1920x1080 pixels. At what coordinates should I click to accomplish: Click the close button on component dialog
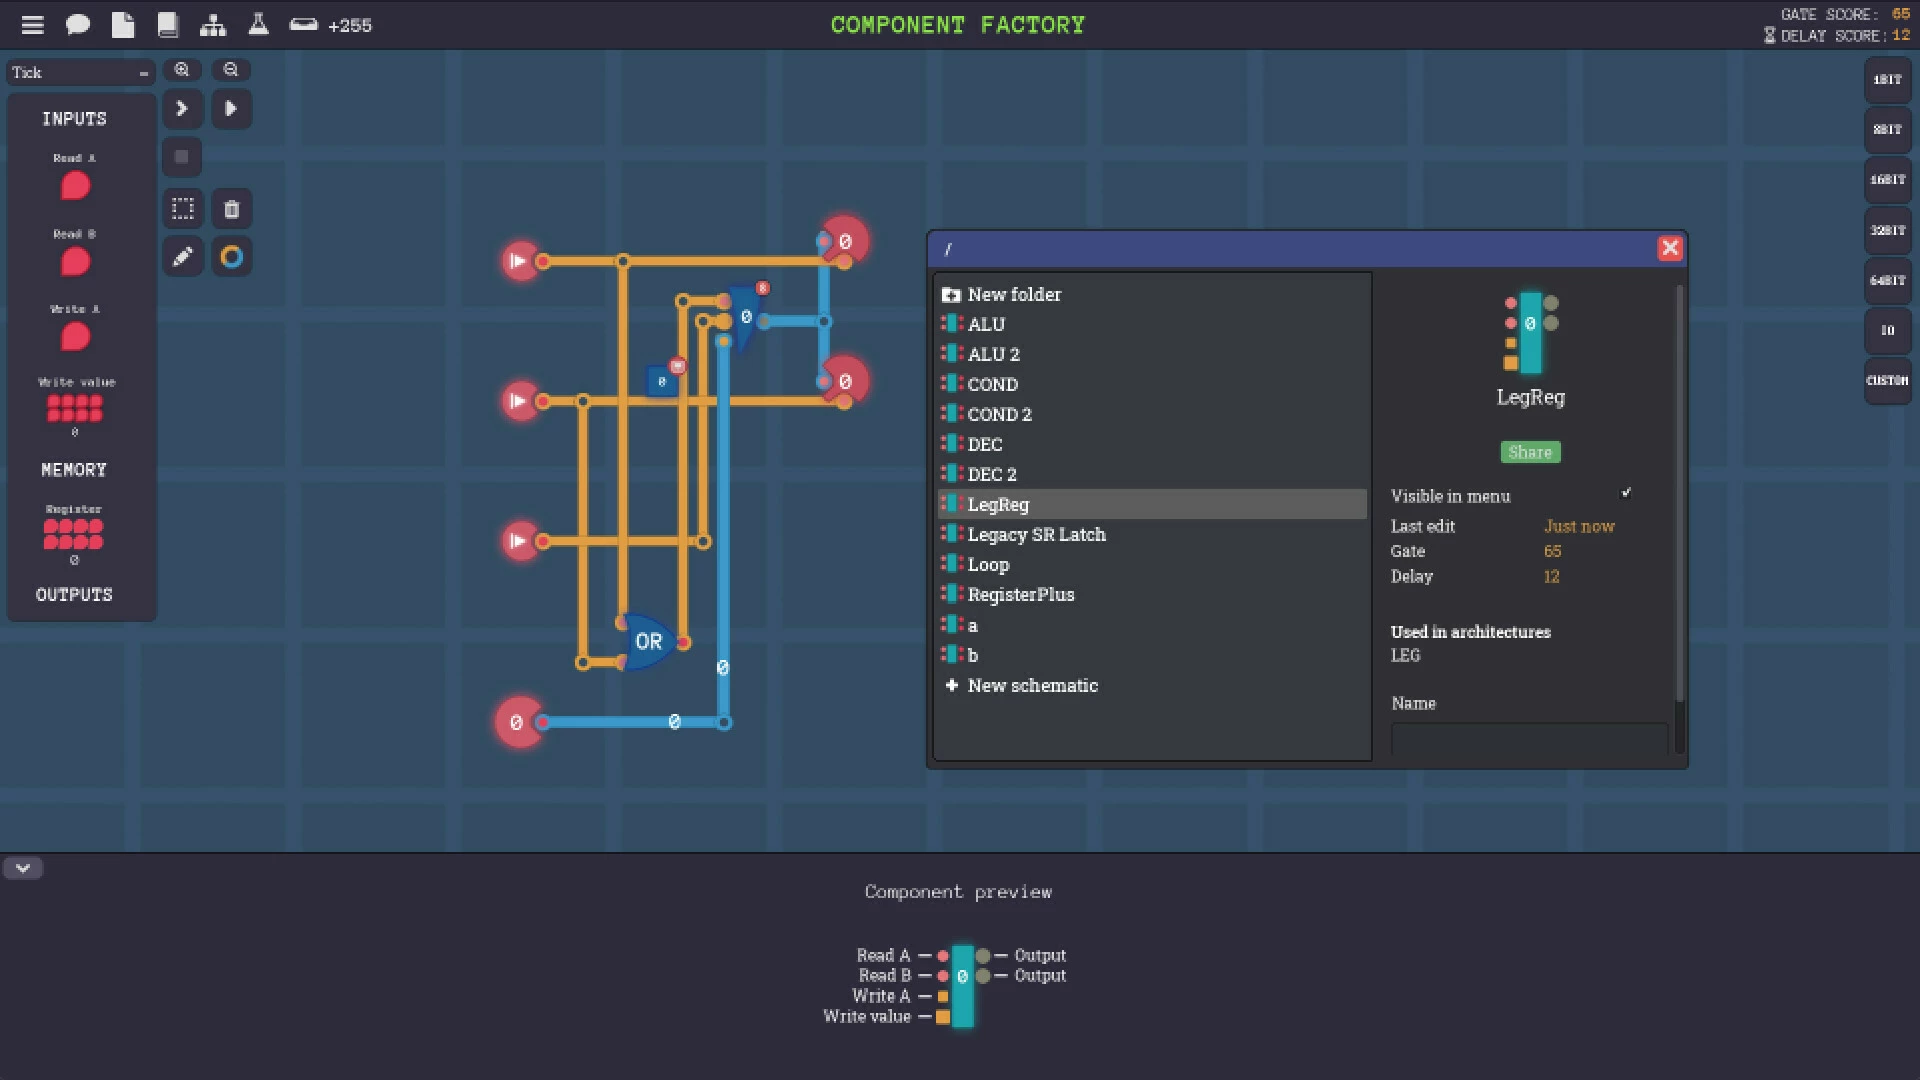pos(1668,248)
